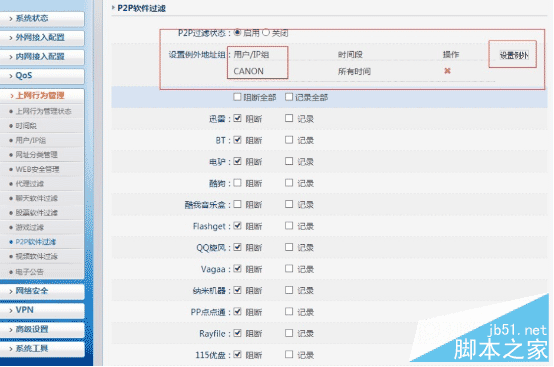Enable 记录 for PP点点通
554x367 pixels.
click(289, 312)
